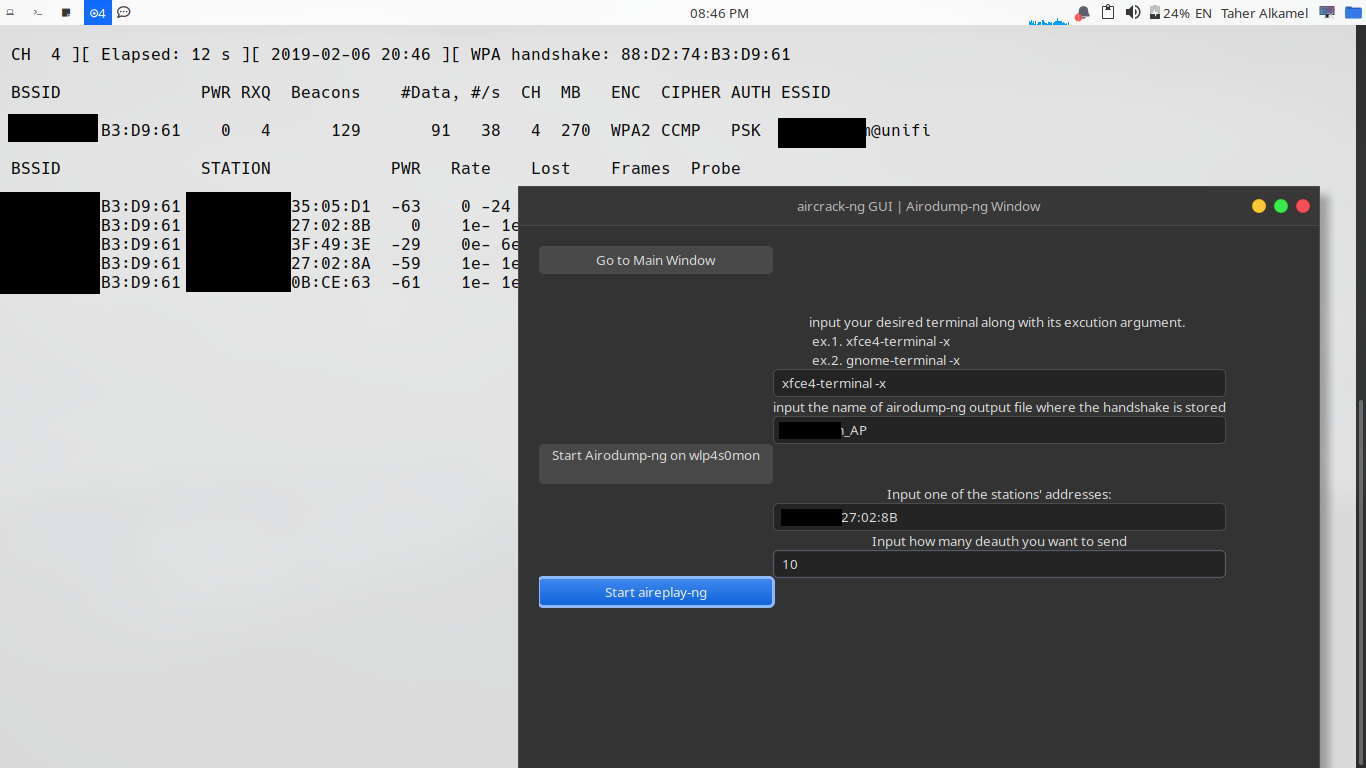The height and width of the screenshot is (768, 1366).
Task: Click the WPA2 encryption value in terminal
Action: click(631, 130)
